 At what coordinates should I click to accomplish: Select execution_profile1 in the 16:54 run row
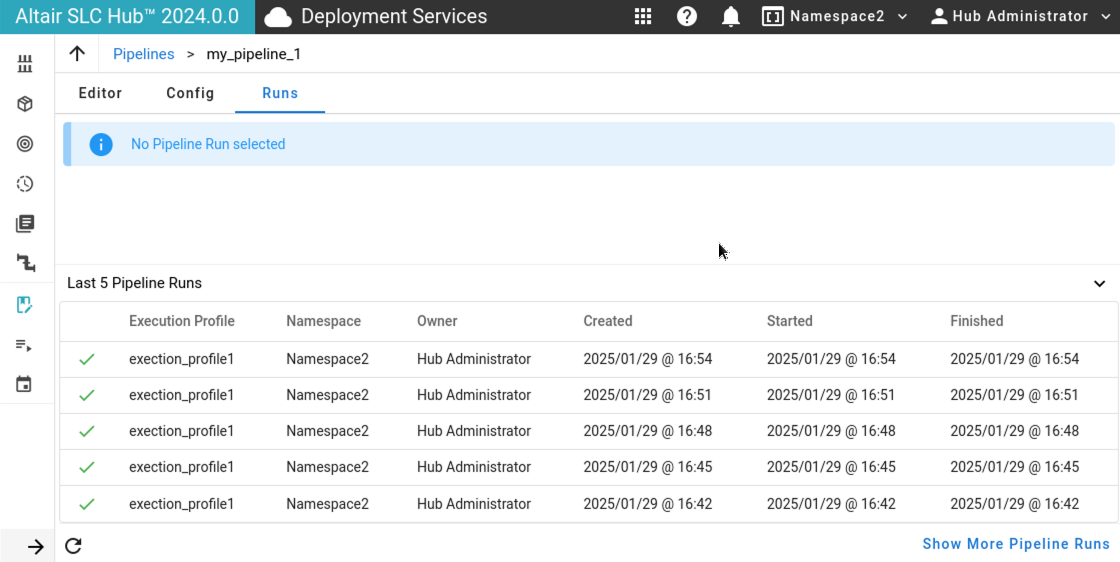tap(181, 359)
